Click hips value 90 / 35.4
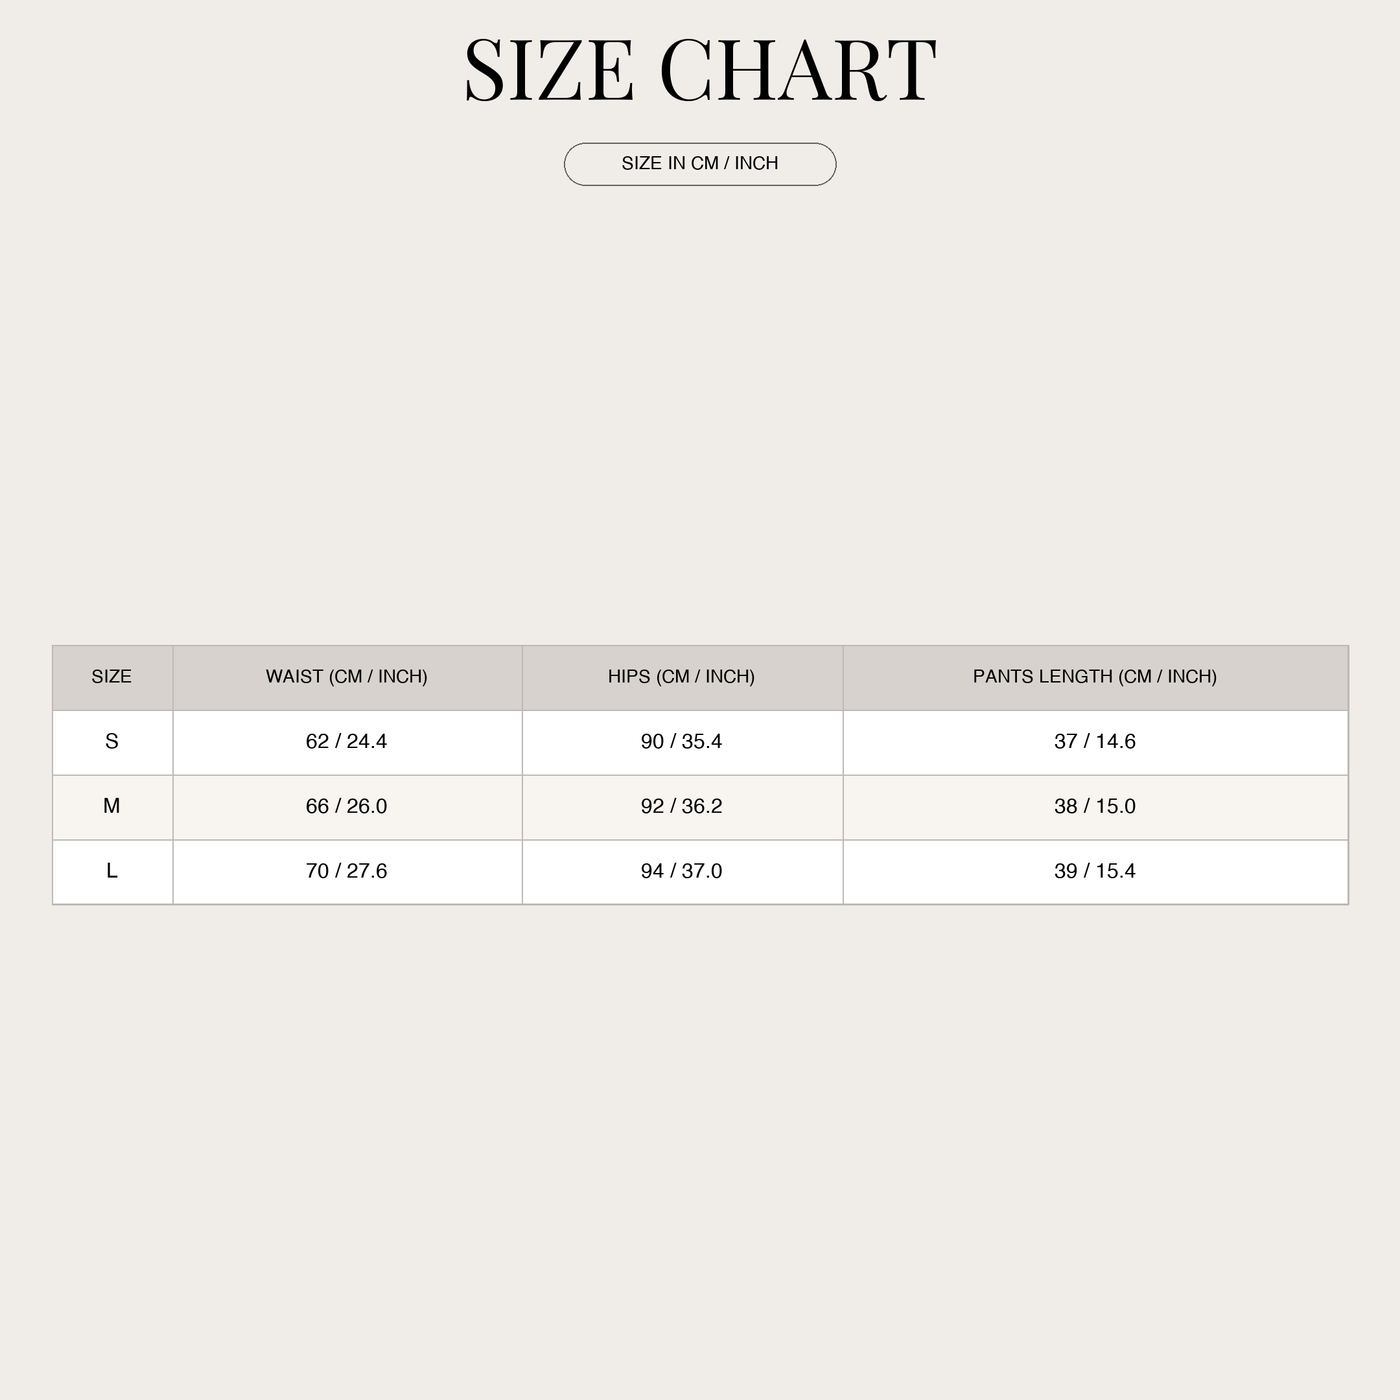 click(681, 742)
